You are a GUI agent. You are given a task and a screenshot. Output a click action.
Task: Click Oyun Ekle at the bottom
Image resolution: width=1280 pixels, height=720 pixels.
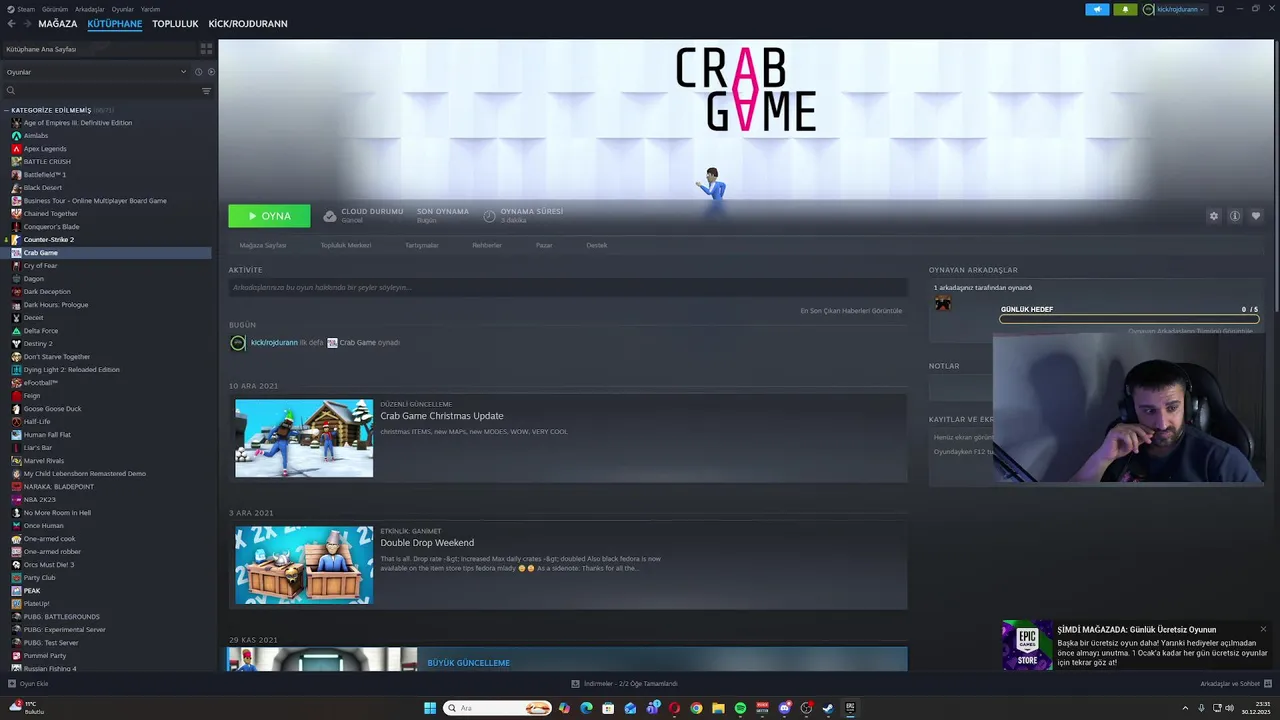tap(28, 684)
